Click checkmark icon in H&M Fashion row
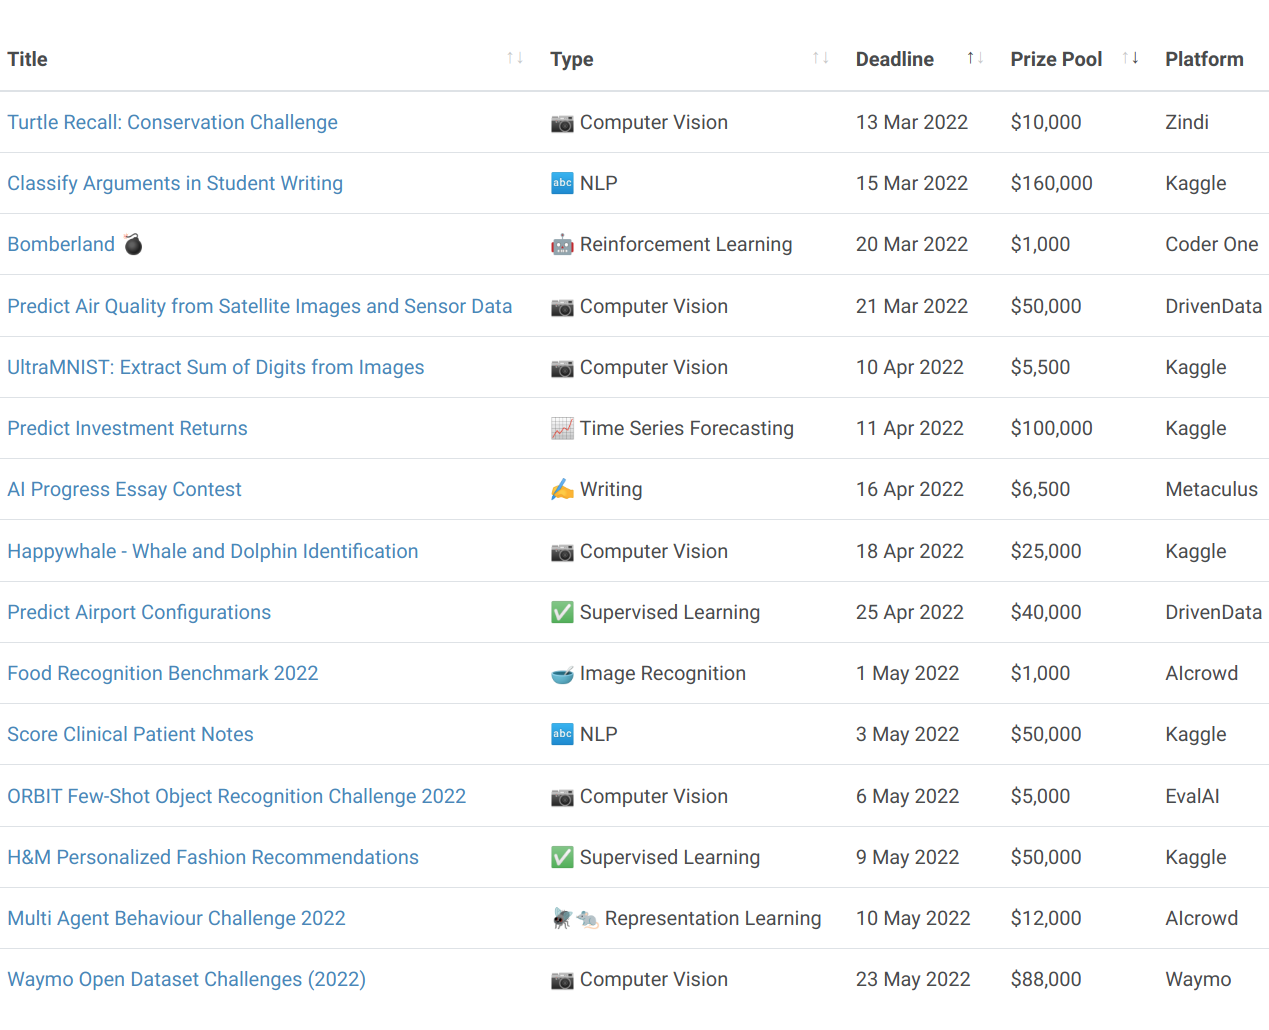The height and width of the screenshot is (1030, 1269). click(x=562, y=857)
